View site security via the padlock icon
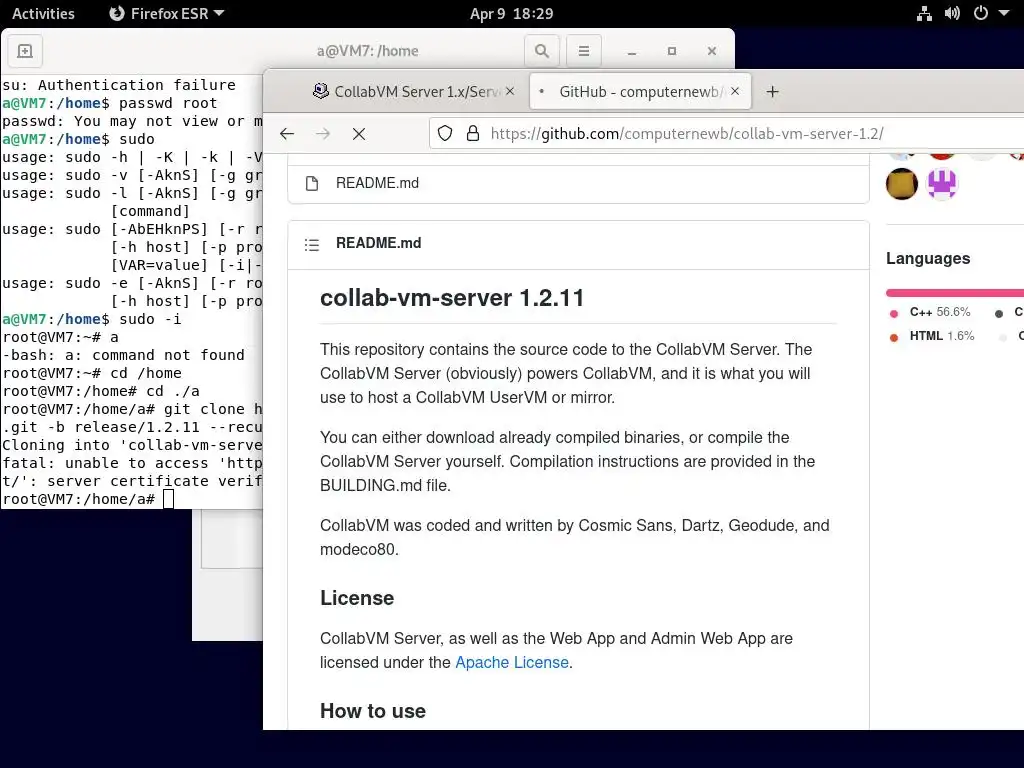 pyautogui.click(x=473, y=134)
